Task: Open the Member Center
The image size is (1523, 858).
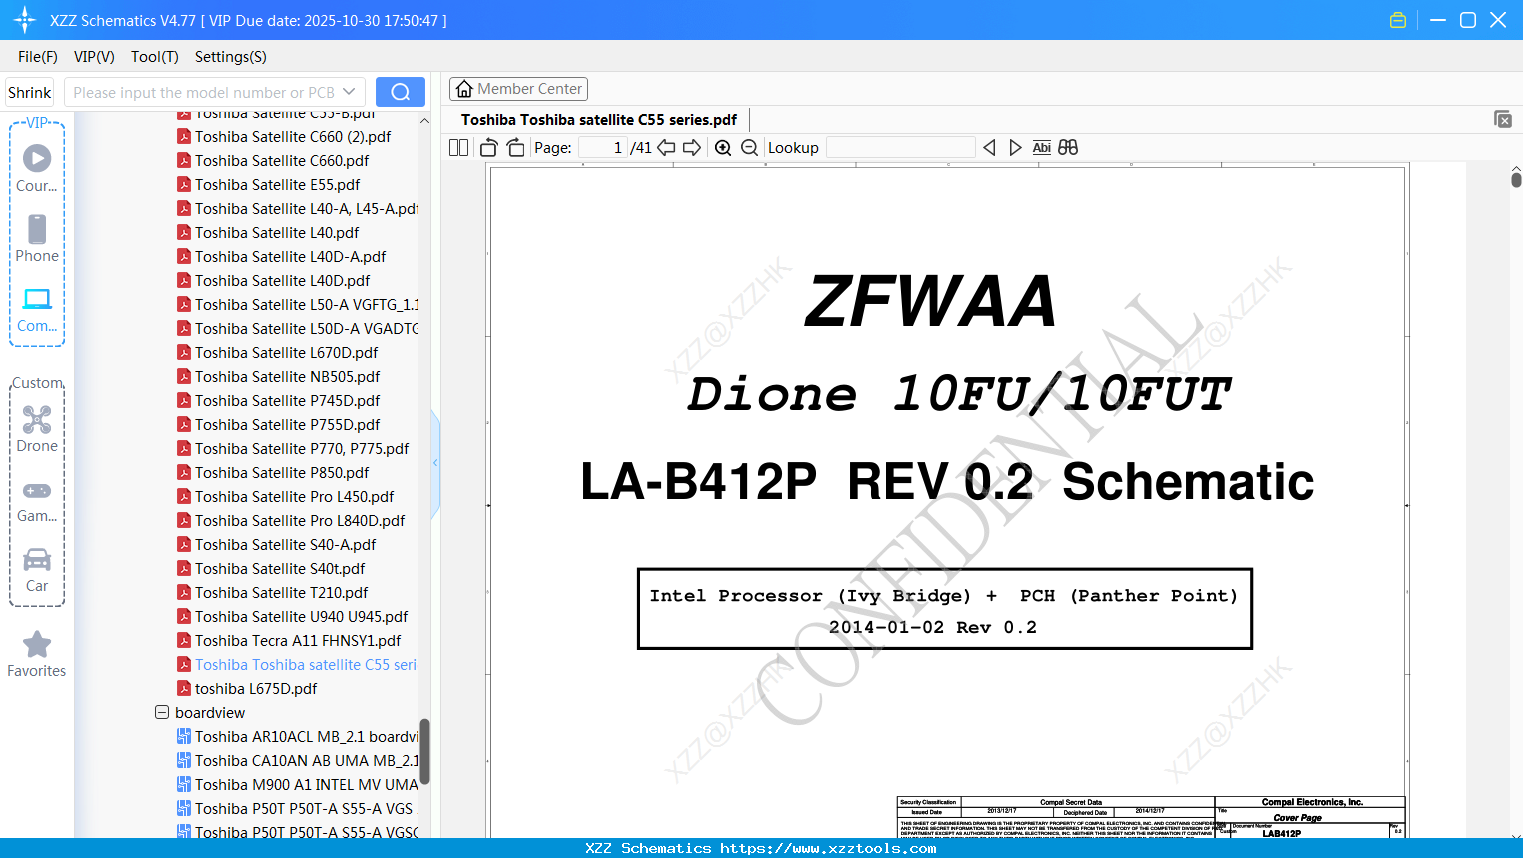Action: 518,89
